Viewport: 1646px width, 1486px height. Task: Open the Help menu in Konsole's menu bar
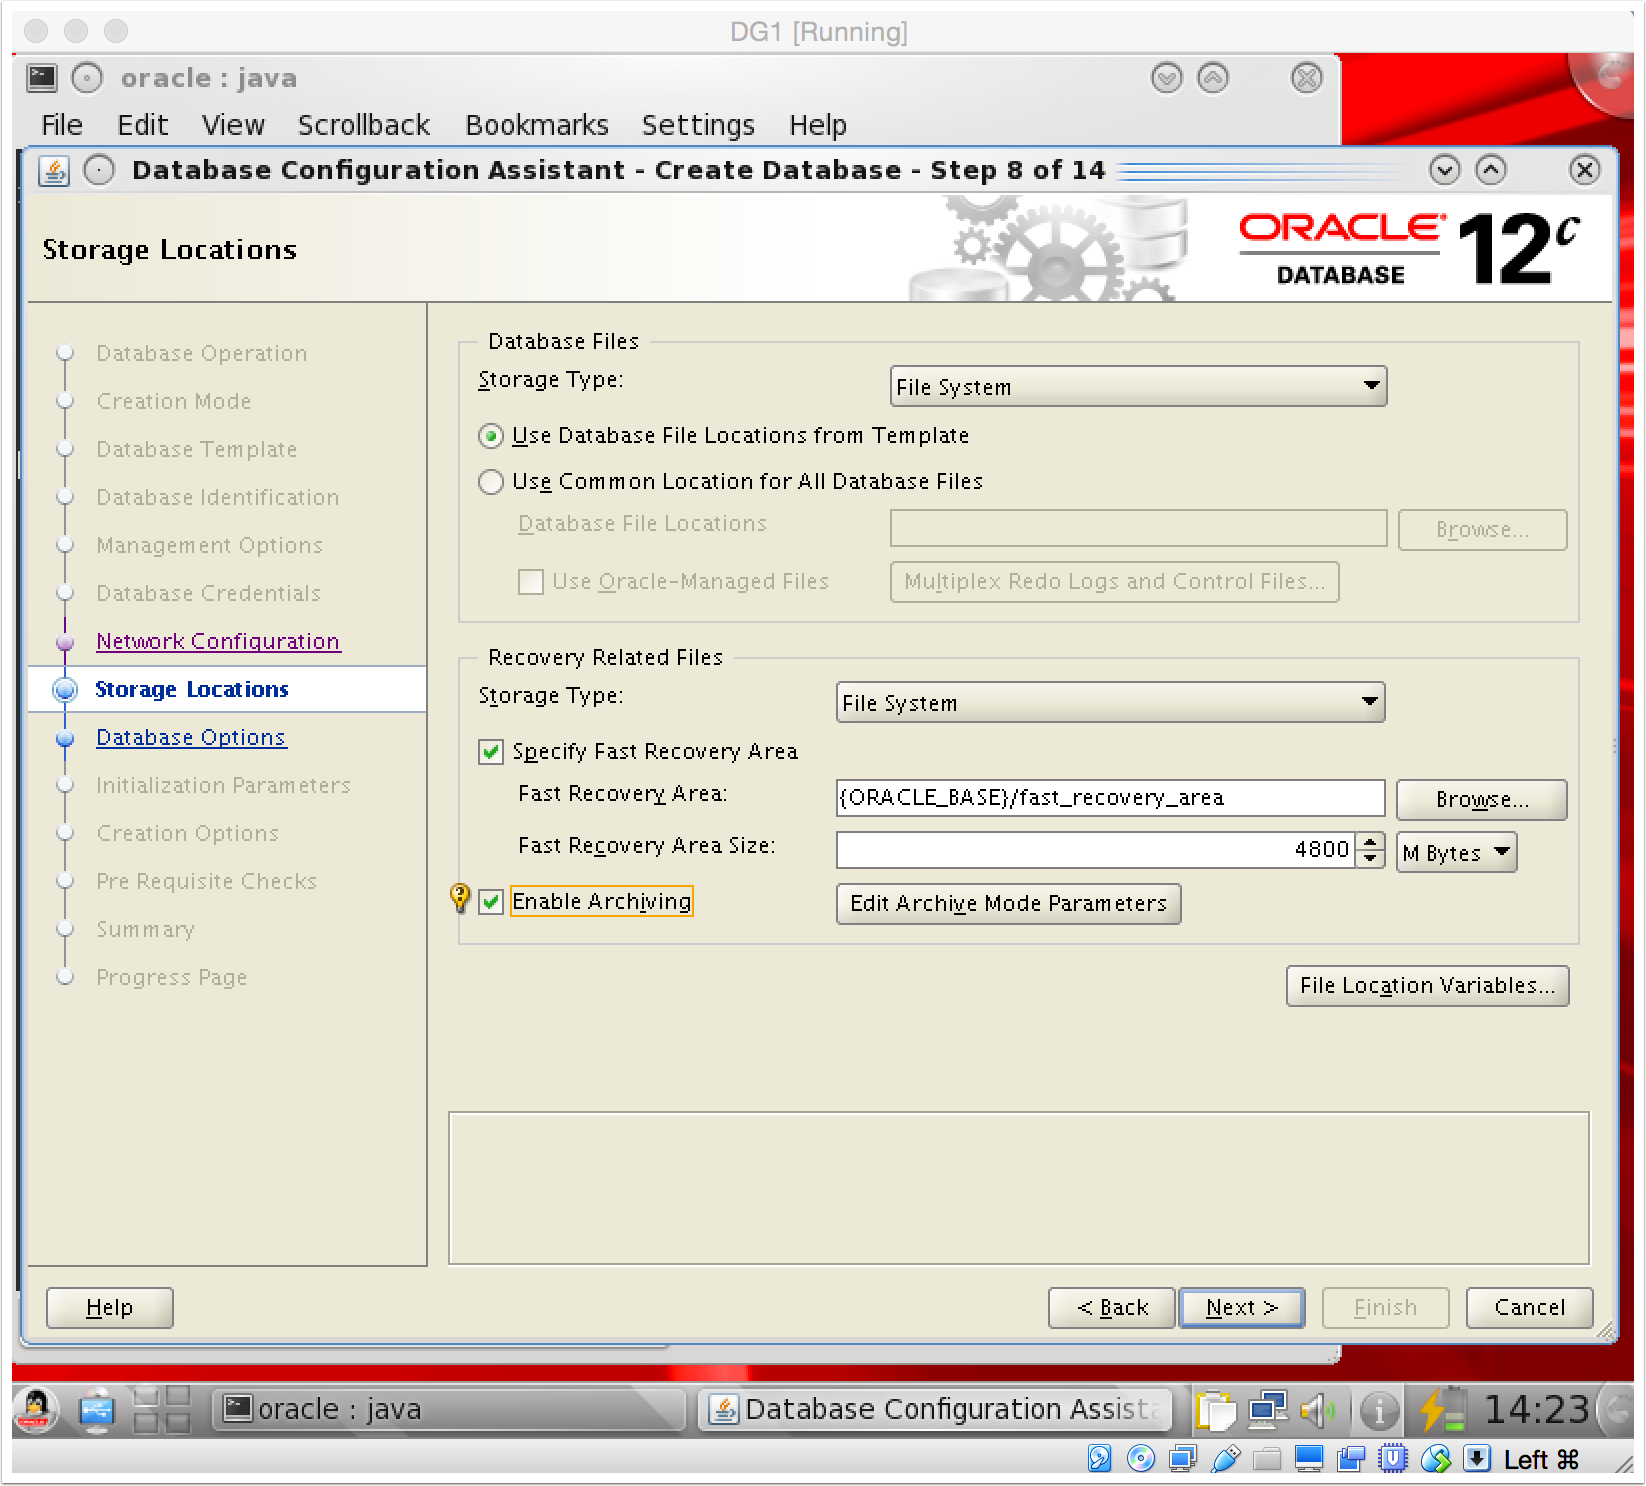[x=817, y=125]
